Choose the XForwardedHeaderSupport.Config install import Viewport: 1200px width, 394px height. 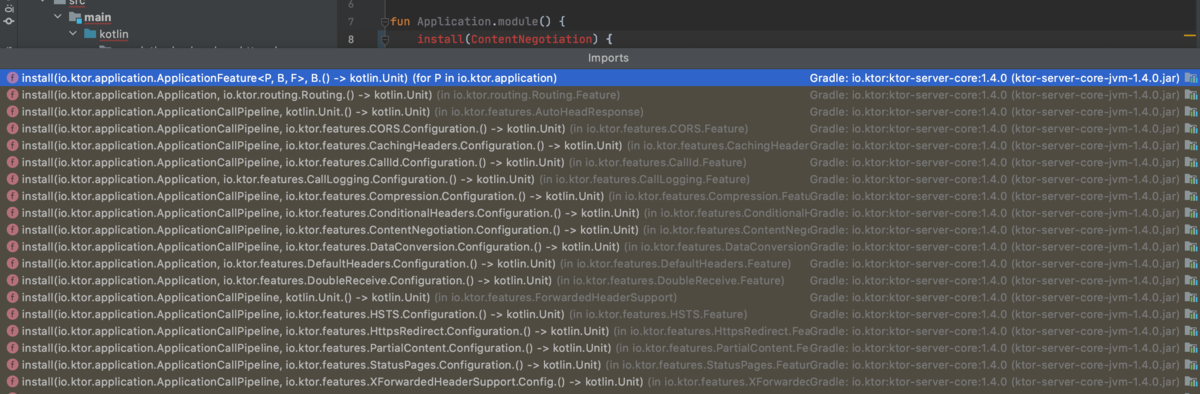pyautogui.click(x=600, y=382)
